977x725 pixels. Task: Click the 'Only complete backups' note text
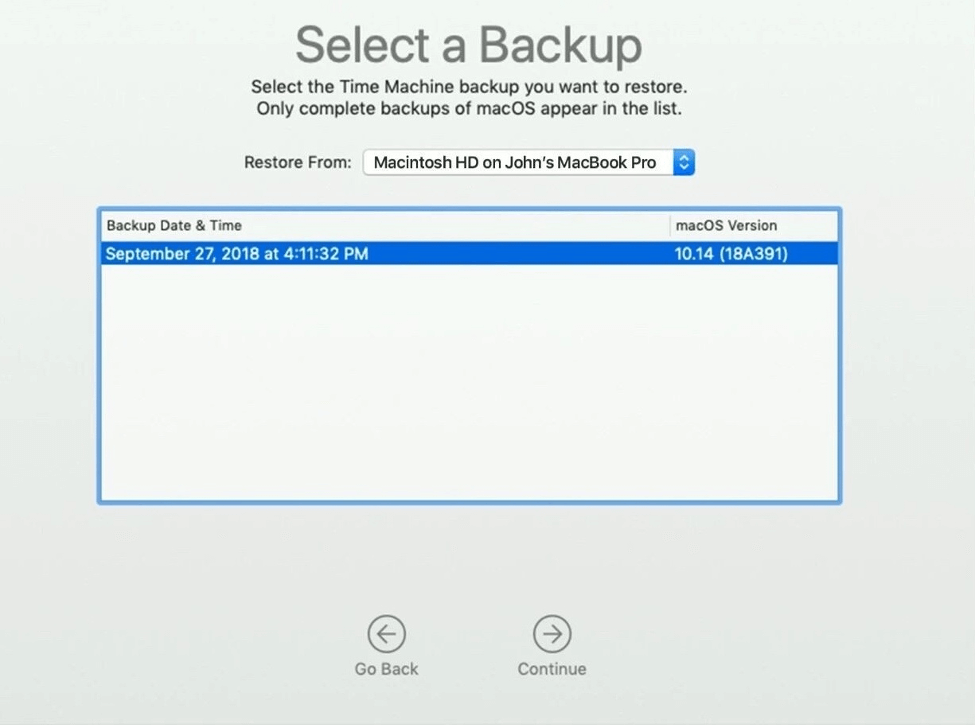468,108
